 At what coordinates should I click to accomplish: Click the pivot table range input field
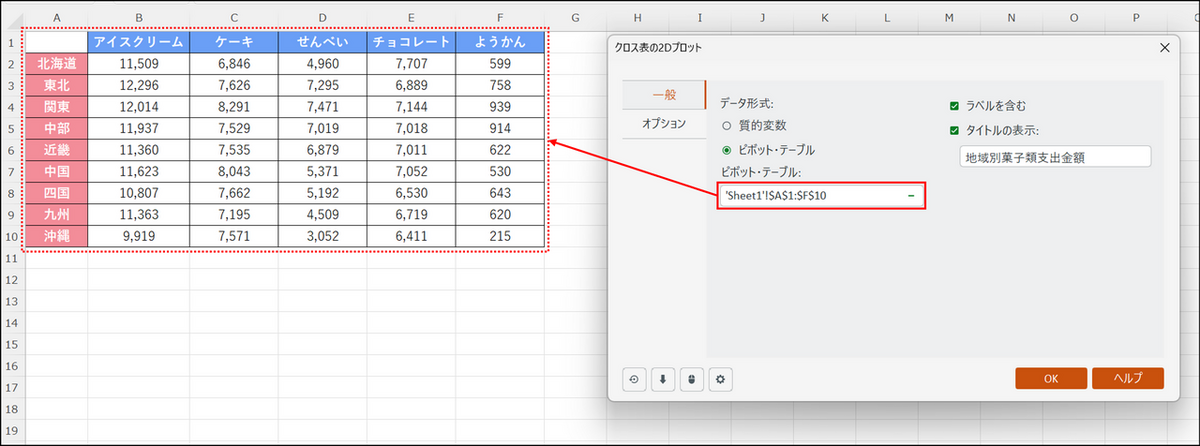click(810, 196)
